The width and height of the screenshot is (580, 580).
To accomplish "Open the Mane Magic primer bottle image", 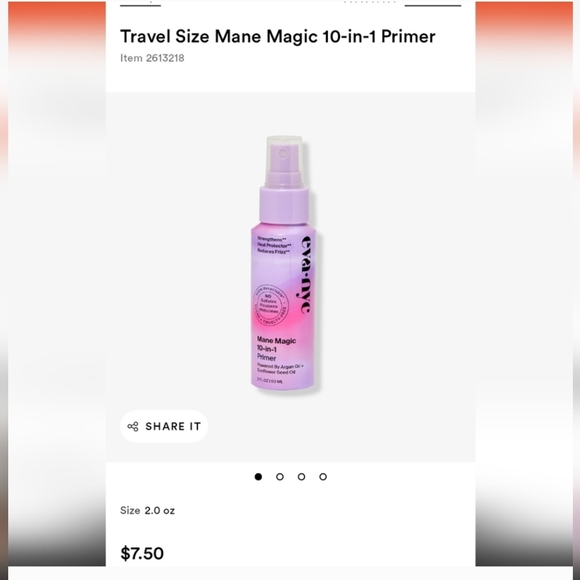I will (284, 263).
